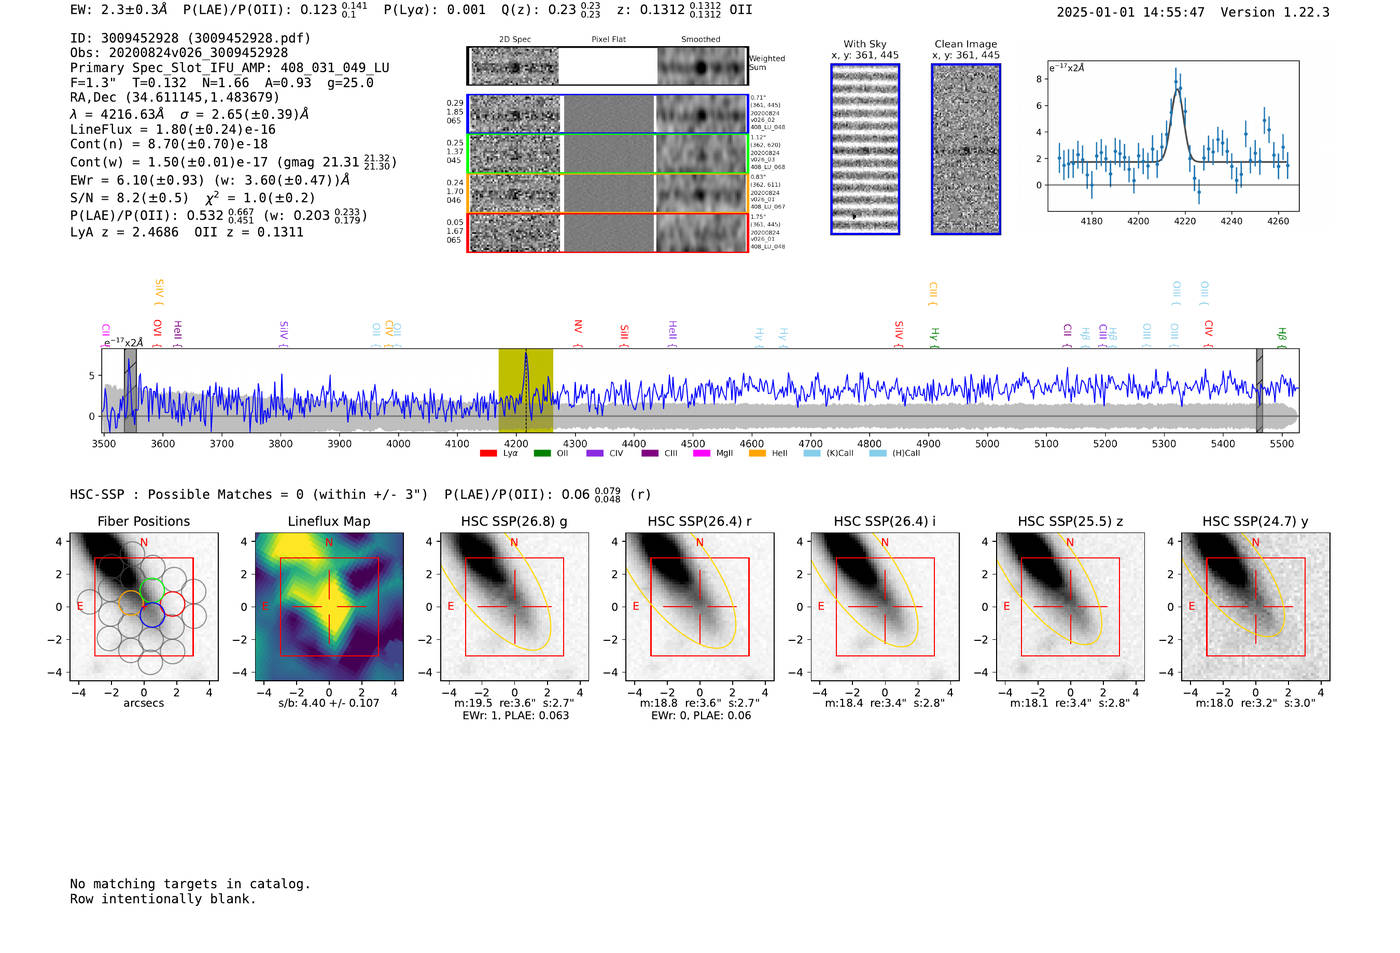This screenshot has height=953, width=1400.
Task: Click the blue-bordered 2D spectrum row
Action: coord(608,114)
